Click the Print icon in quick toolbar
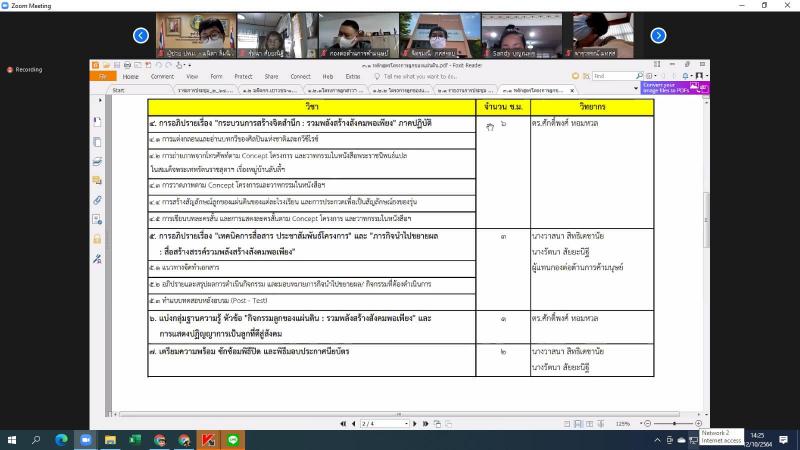 pyautogui.click(x=127, y=65)
